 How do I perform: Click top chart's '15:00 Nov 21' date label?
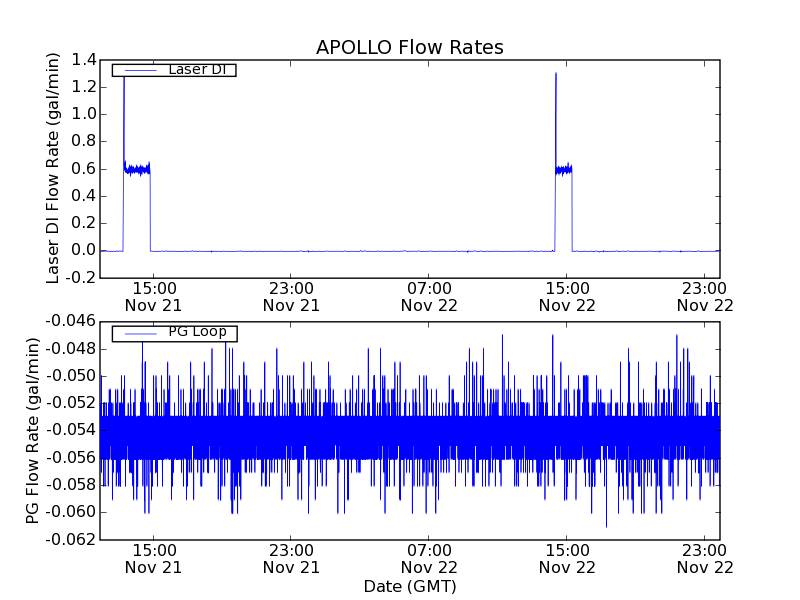pos(154,297)
